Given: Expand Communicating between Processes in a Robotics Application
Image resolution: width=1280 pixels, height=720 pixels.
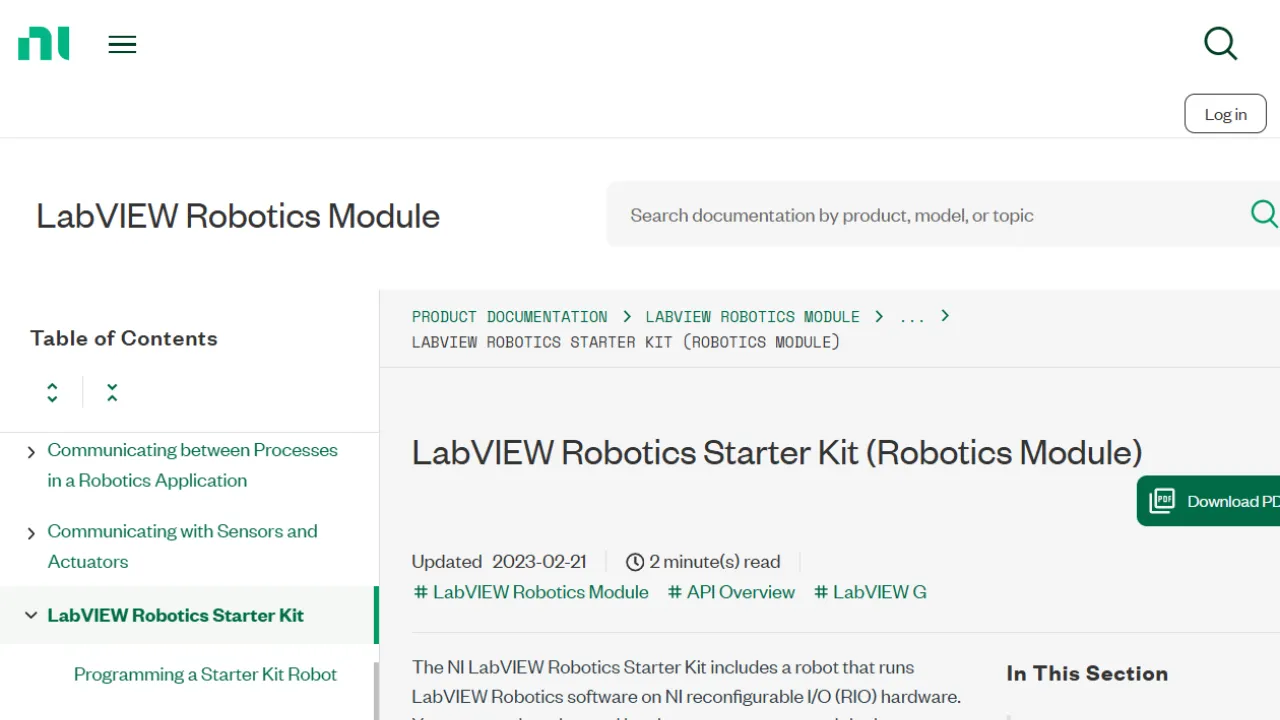Looking at the screenshot, I should coord(31,450).
